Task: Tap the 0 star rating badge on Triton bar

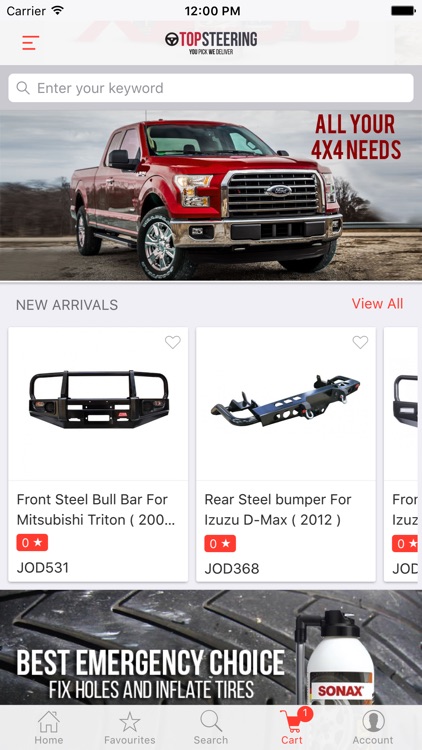Action: coord(32,543)
